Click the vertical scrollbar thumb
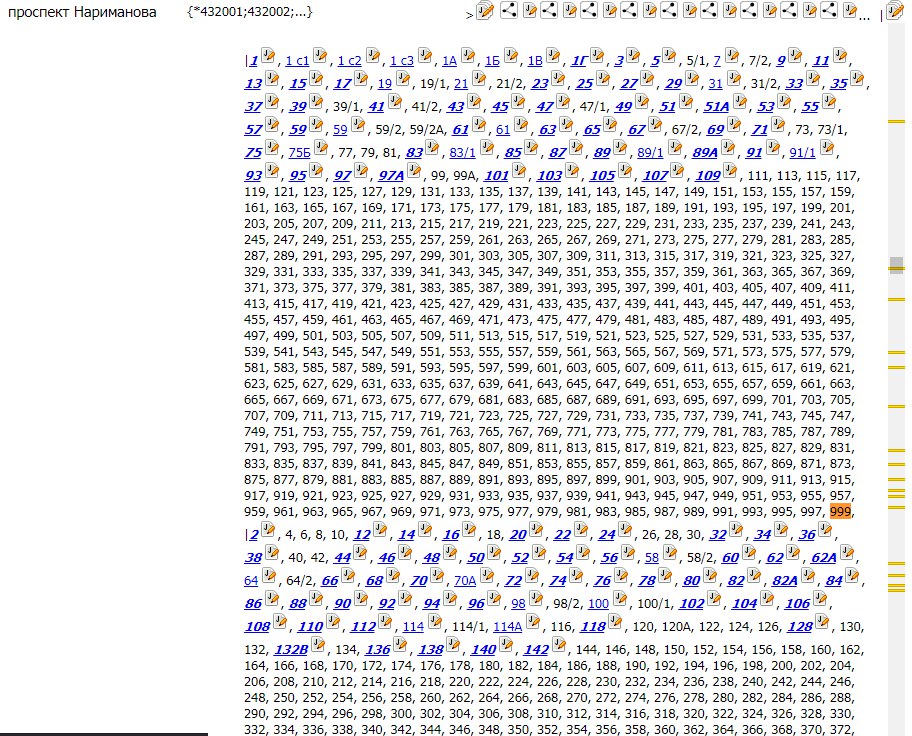The width and height of the screenshot is (912, 736). pyautogui.click(x=896, y=265)
